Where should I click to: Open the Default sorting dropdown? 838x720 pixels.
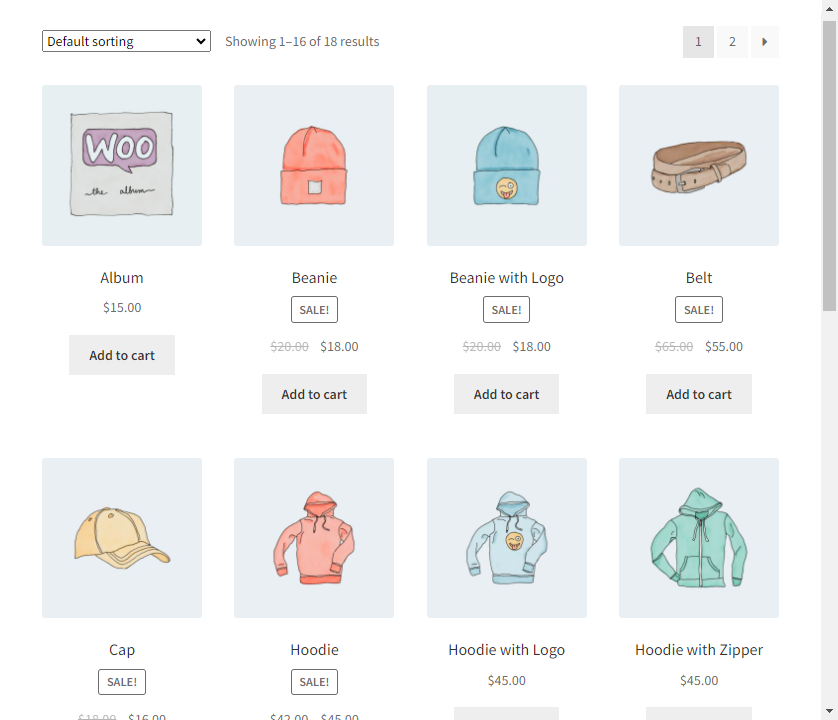pos(126,41)
